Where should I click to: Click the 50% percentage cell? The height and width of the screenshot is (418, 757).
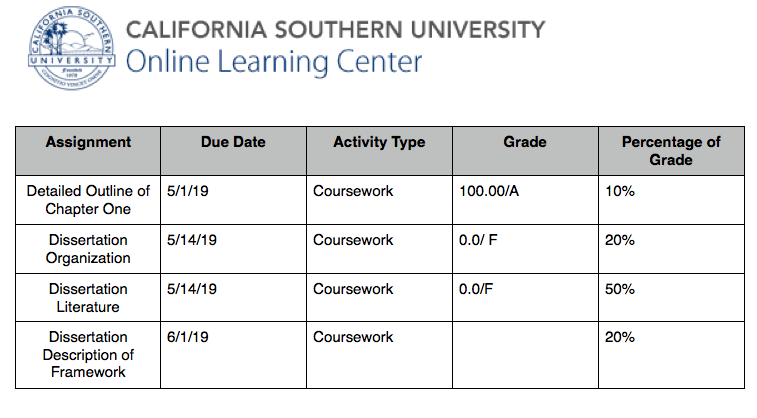(619, 289)
